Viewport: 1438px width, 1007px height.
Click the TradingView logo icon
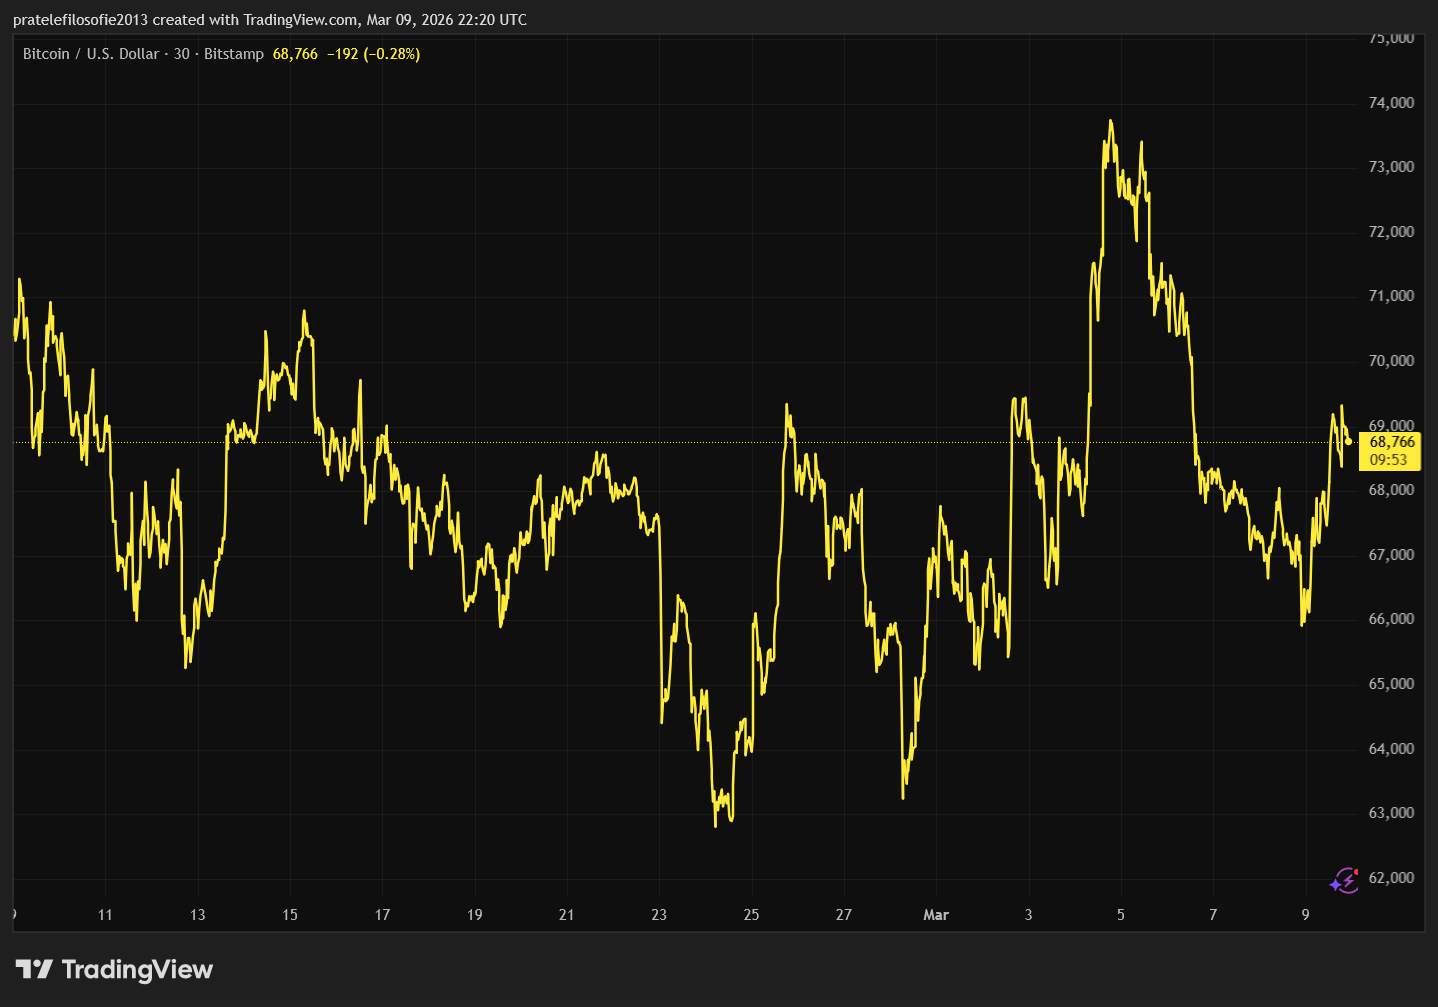34,969
